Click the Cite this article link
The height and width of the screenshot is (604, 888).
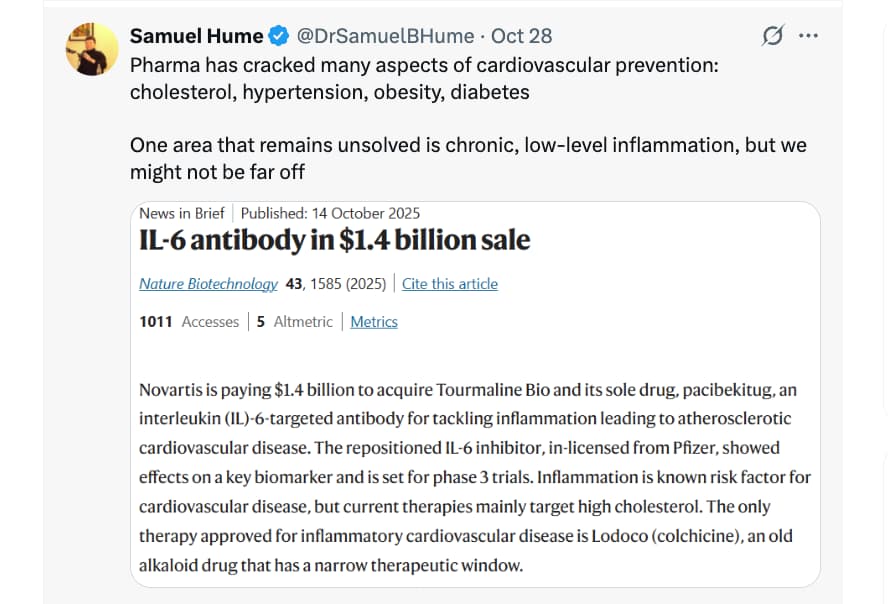coord(449,284)
